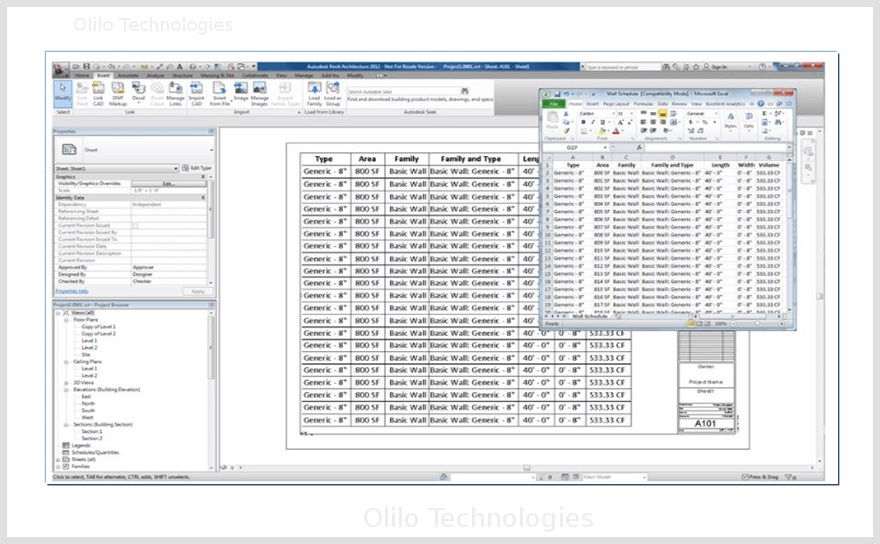Click Edit Type in Properties panel
The image size is (880, 544).
coord(196,168)
